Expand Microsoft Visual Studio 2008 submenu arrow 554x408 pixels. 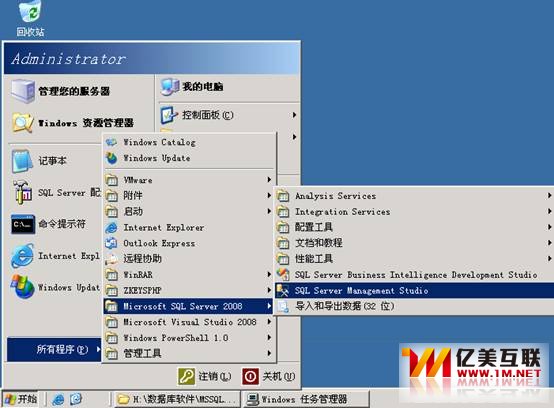269,322
